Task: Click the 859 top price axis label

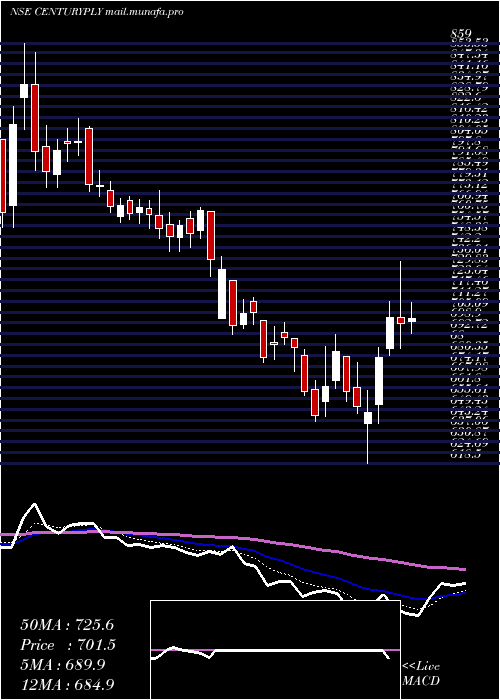Action: click(461, 33)
